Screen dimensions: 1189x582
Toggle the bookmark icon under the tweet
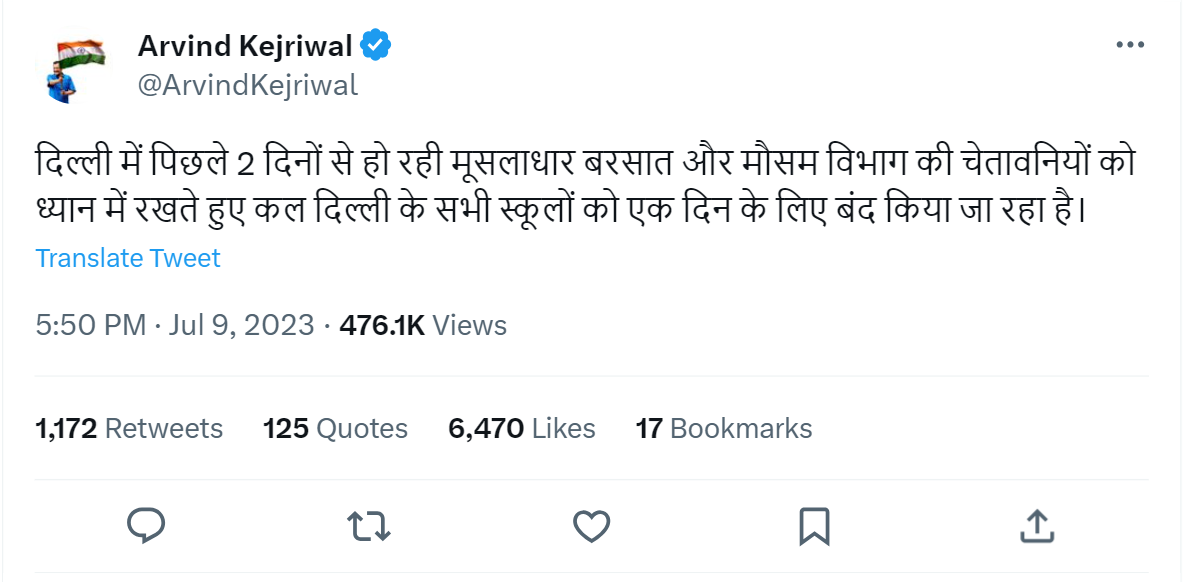coord(814,524)
